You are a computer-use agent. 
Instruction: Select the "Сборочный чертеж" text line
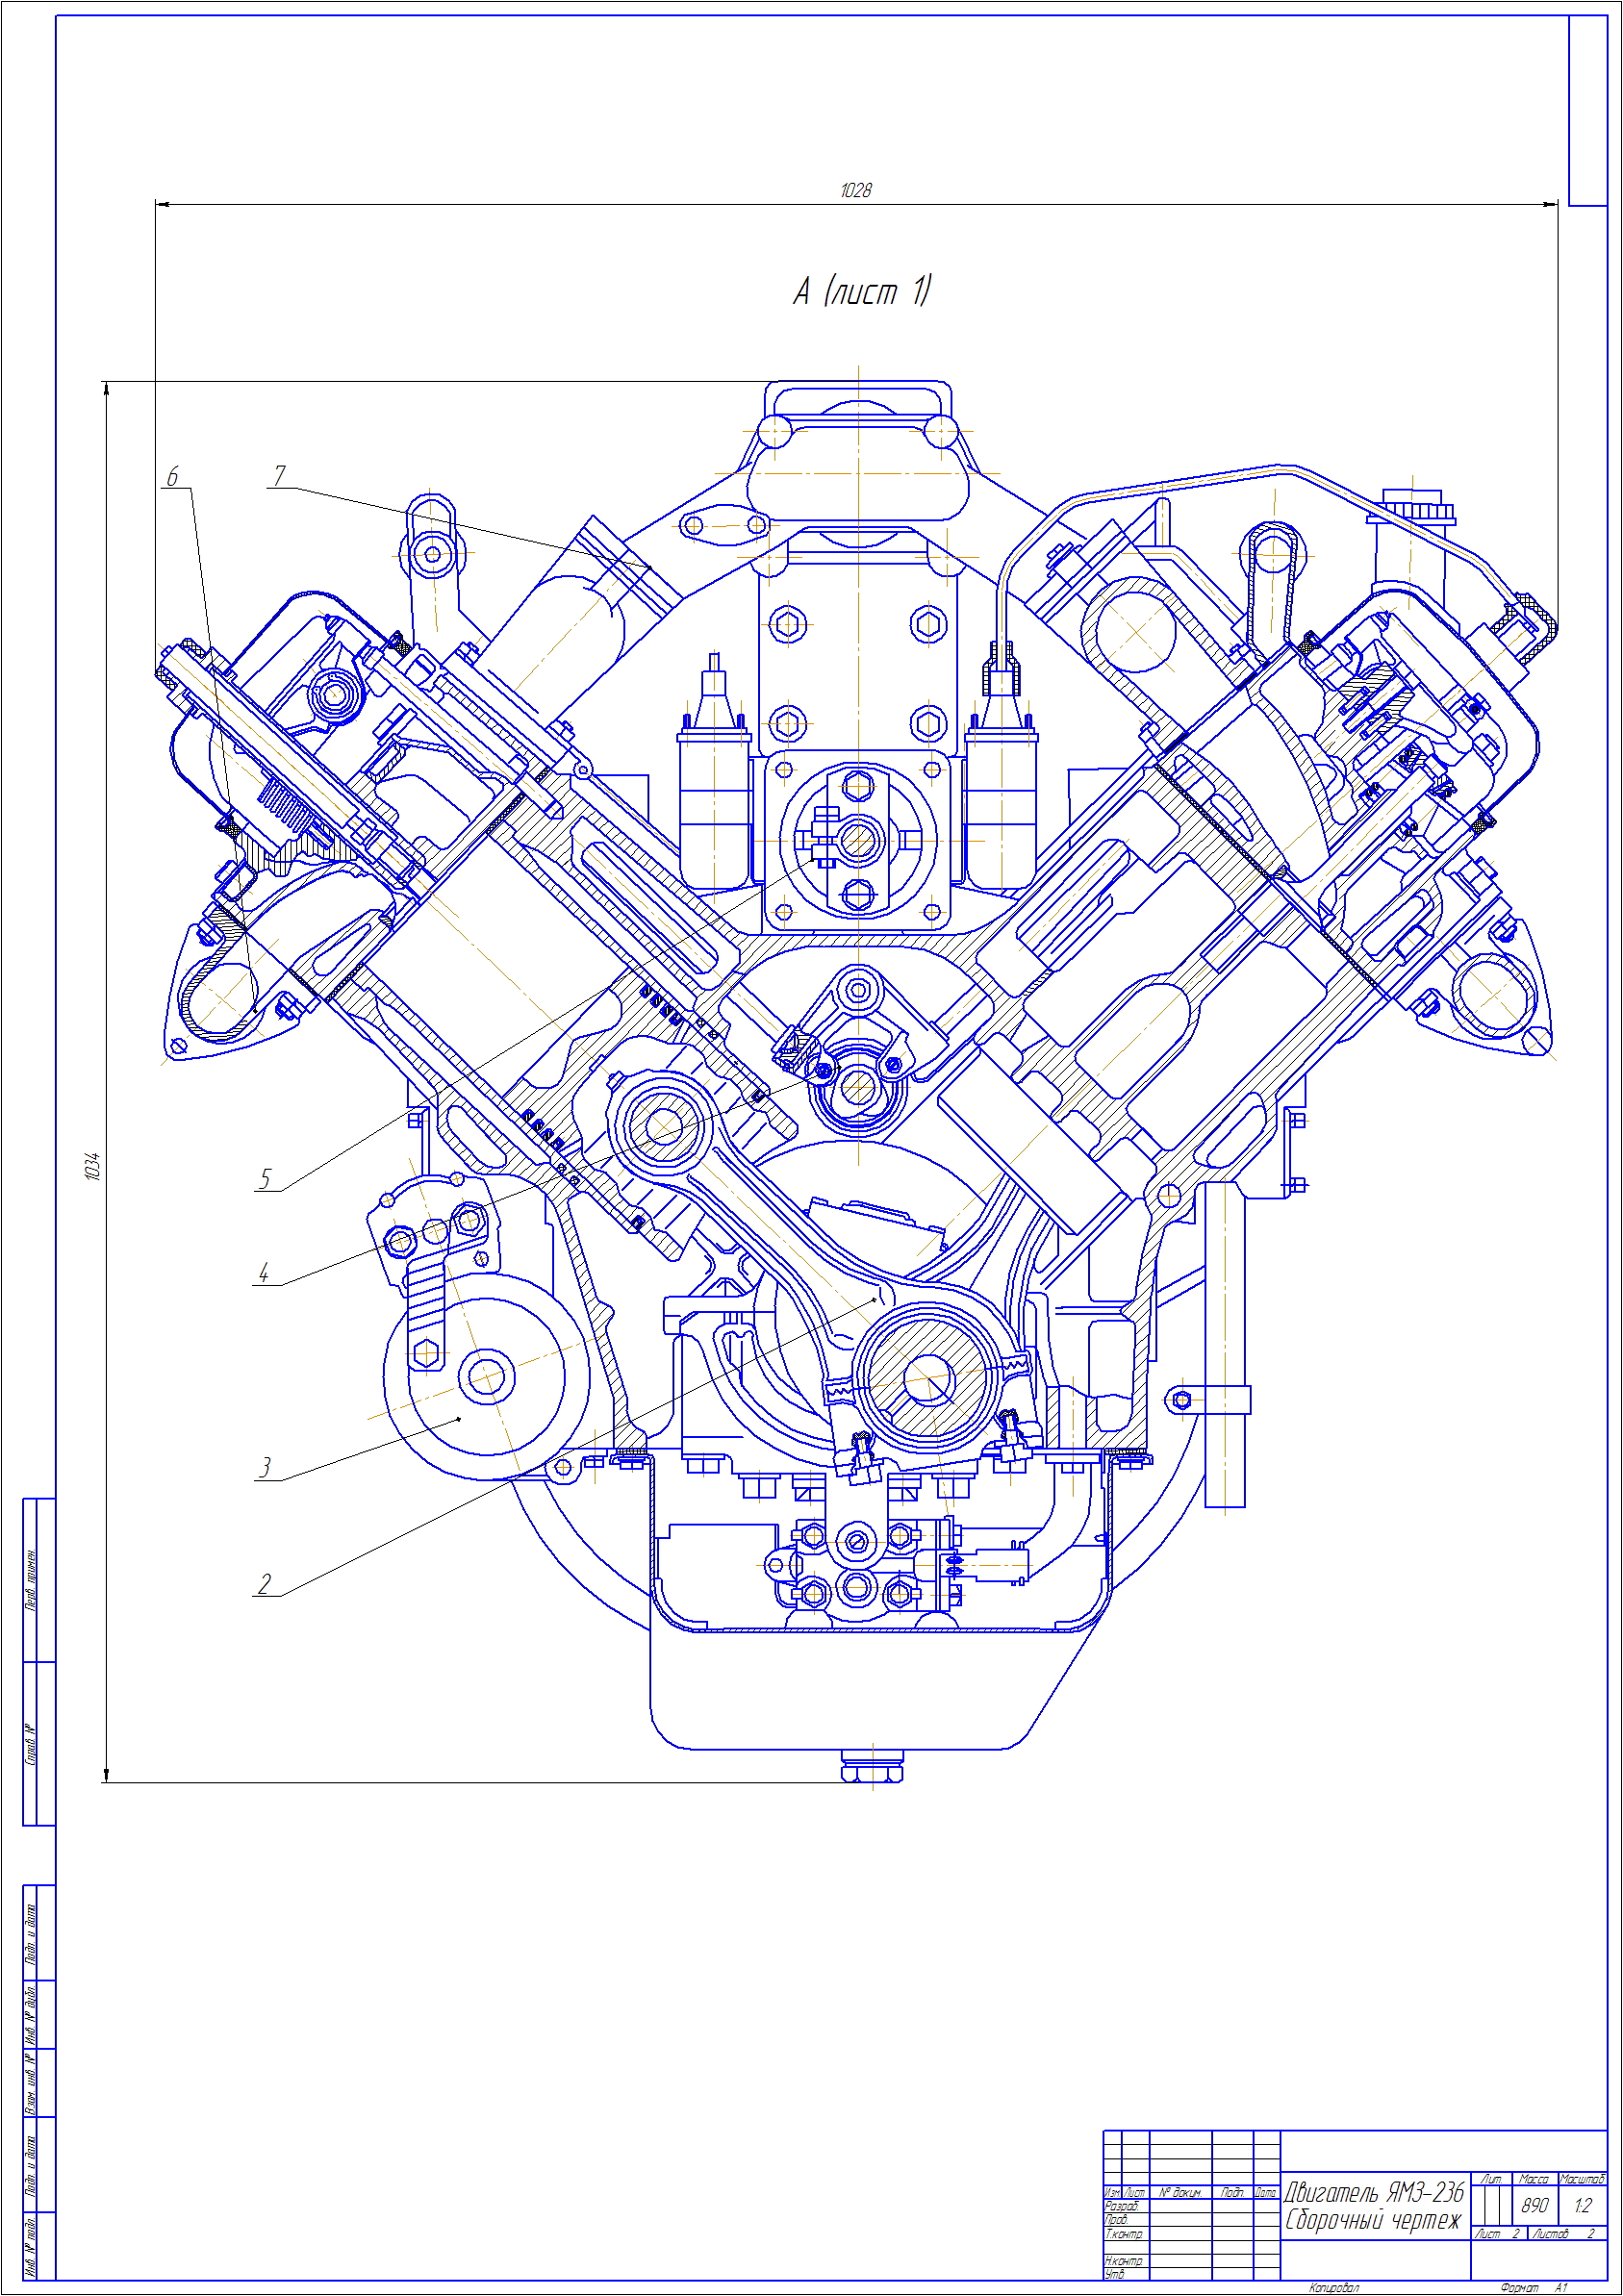coord(1372,2220)
